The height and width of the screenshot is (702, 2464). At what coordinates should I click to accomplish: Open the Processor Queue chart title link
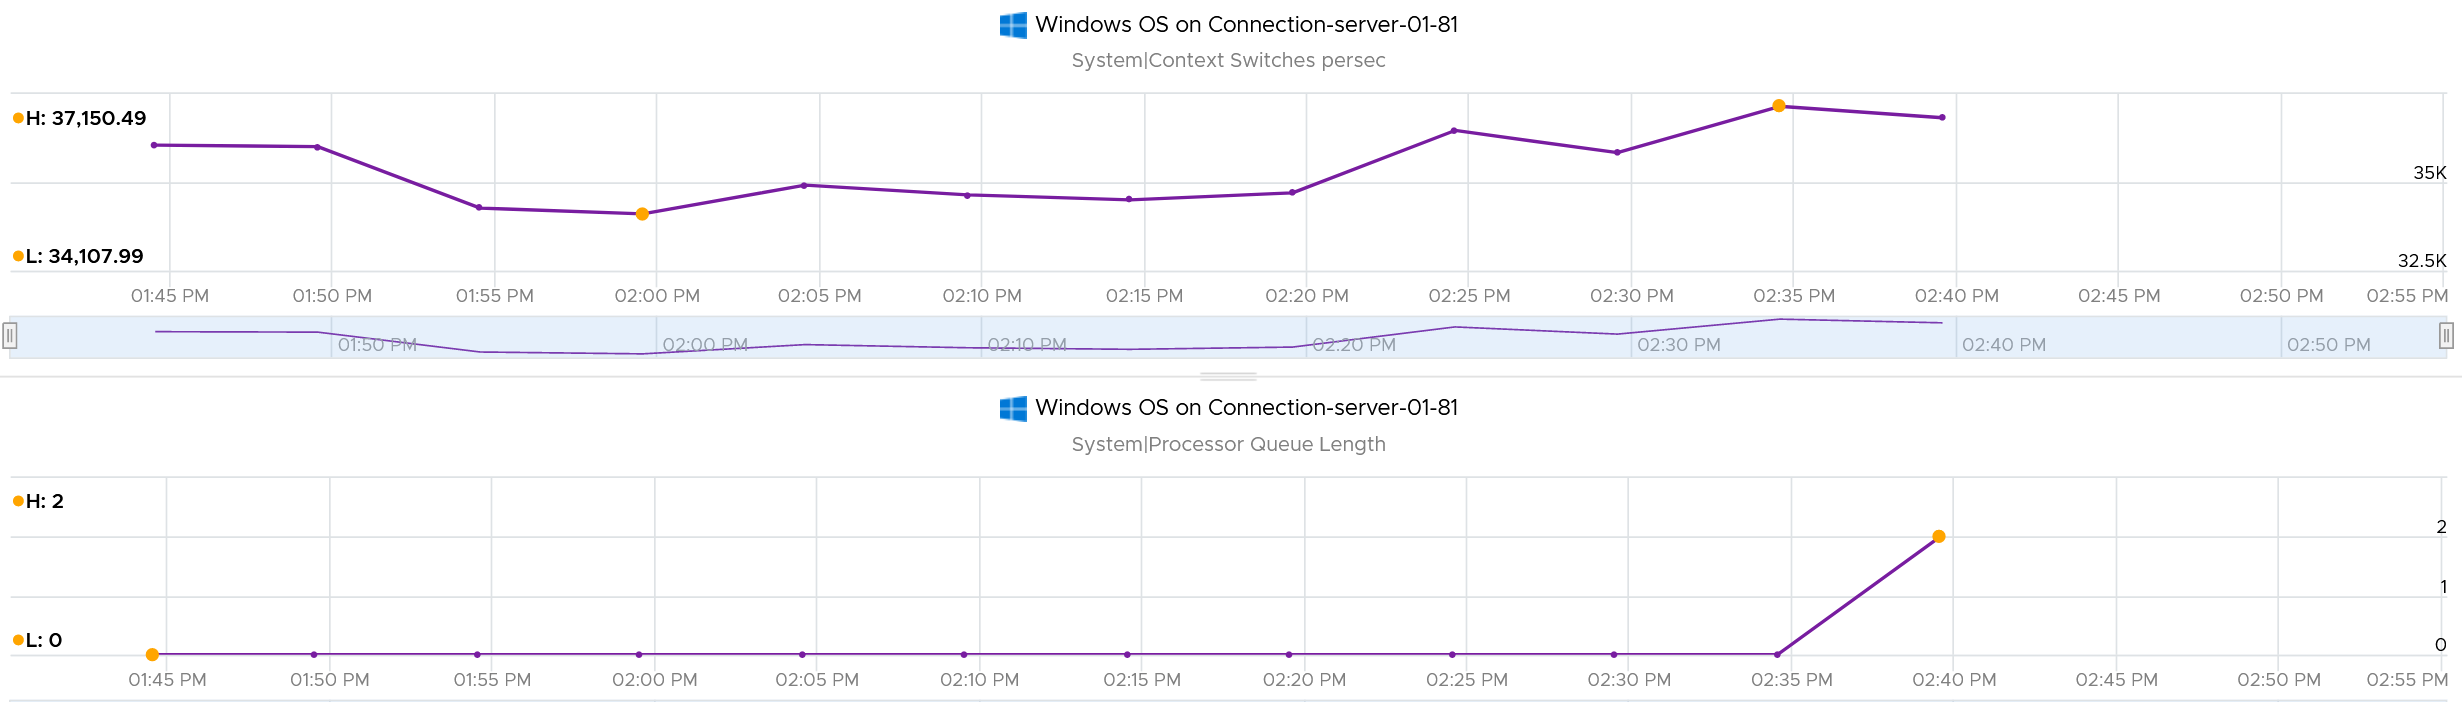[x=1246, y=408]
